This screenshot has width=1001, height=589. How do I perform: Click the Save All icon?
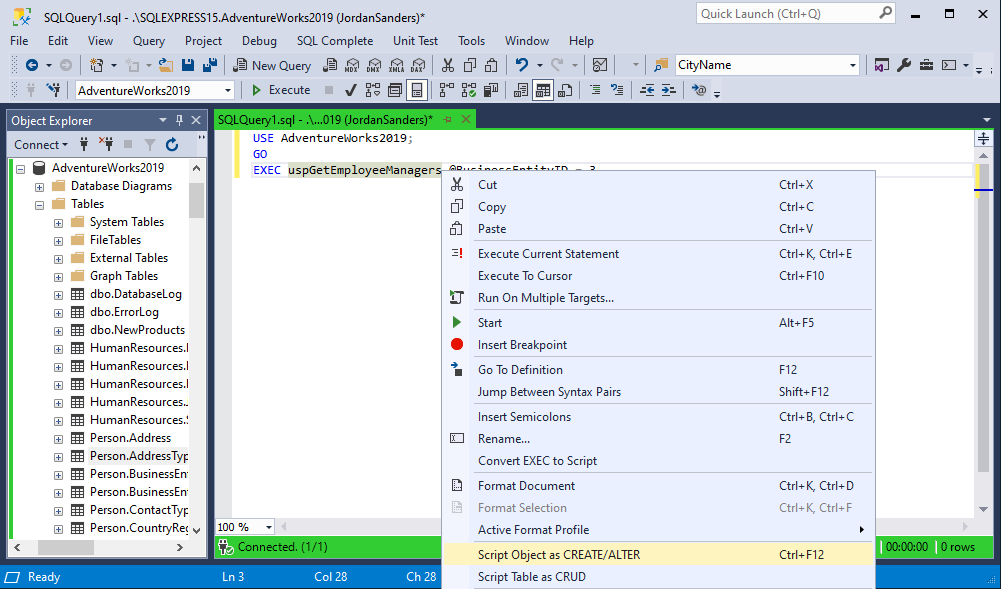point(209,65)
